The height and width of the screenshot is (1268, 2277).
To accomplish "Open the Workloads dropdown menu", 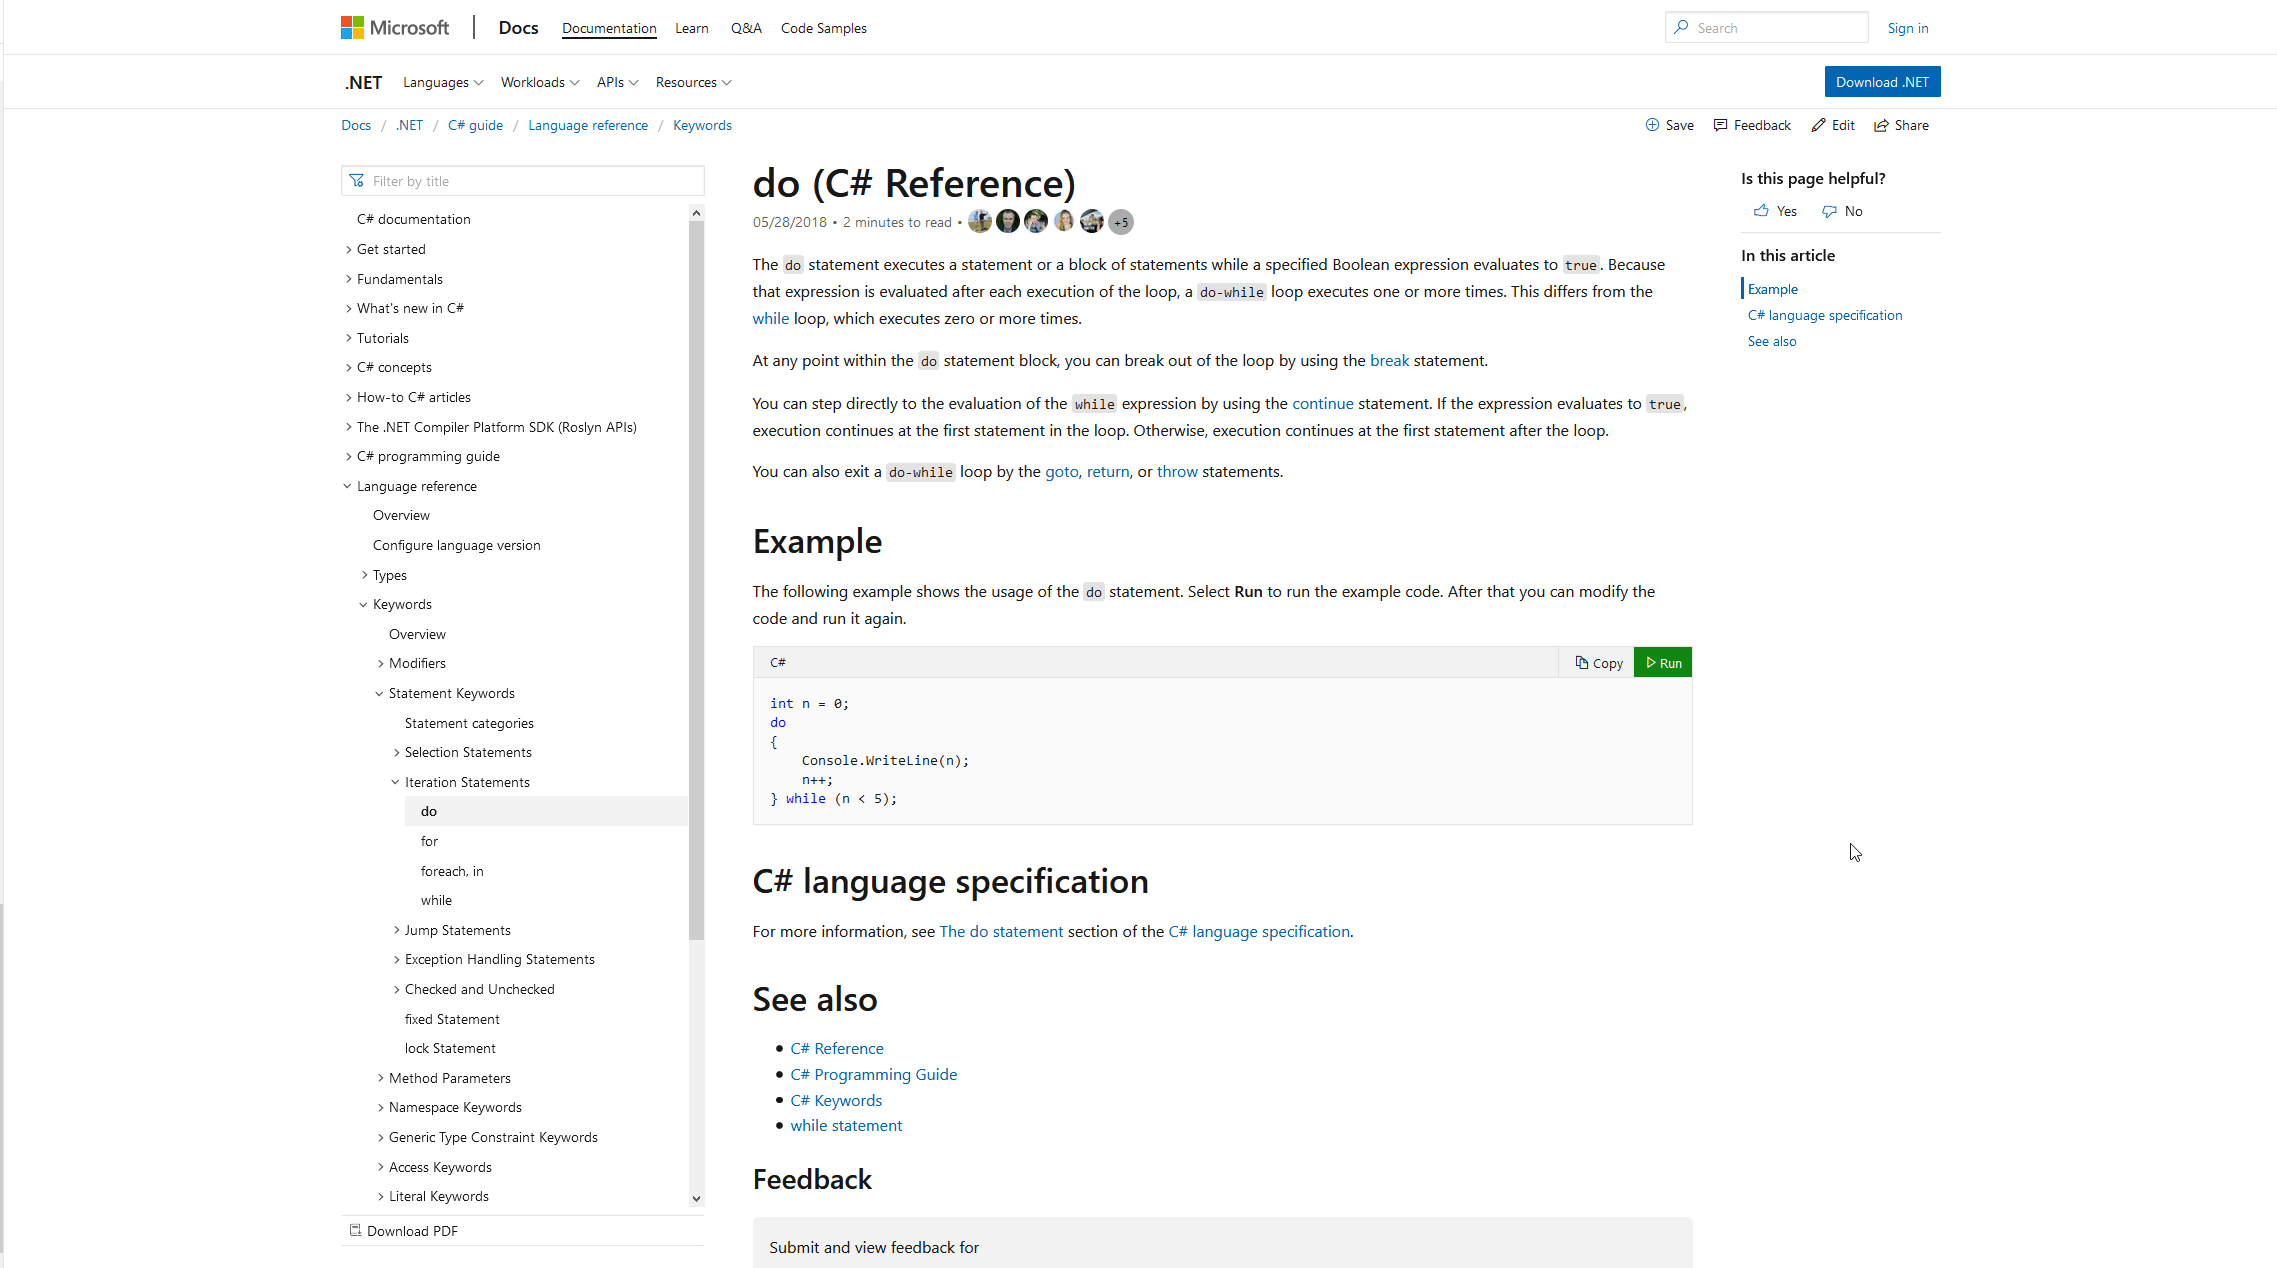I will click(x=540, y=82).
